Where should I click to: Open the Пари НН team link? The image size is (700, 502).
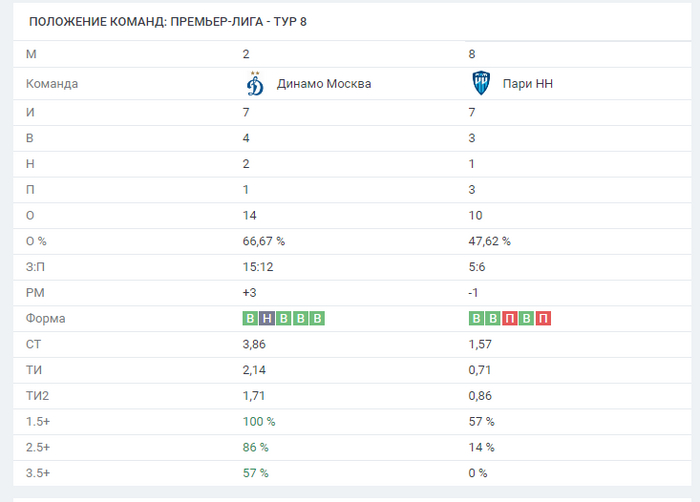coord(530,84)
